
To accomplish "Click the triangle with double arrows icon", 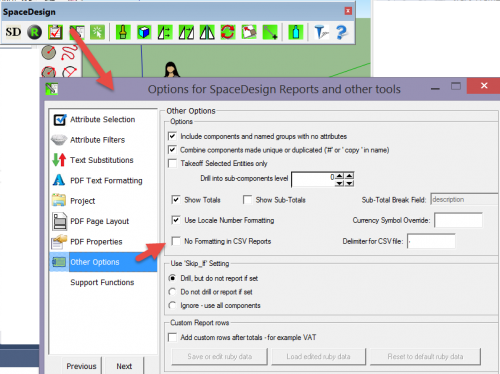I will [165, 32].
